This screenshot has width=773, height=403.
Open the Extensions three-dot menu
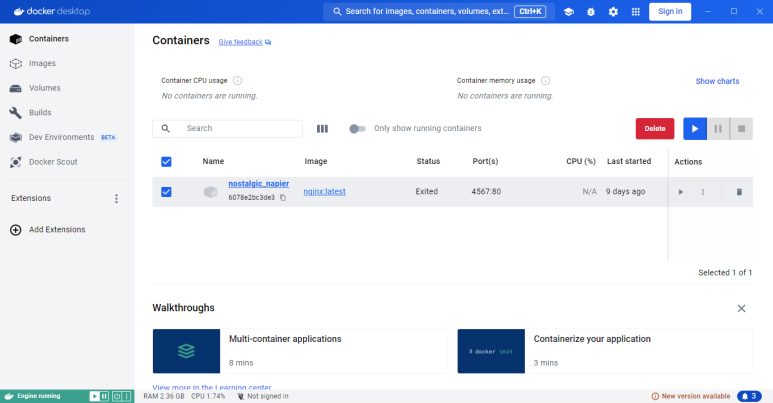(x=116, y=198)
